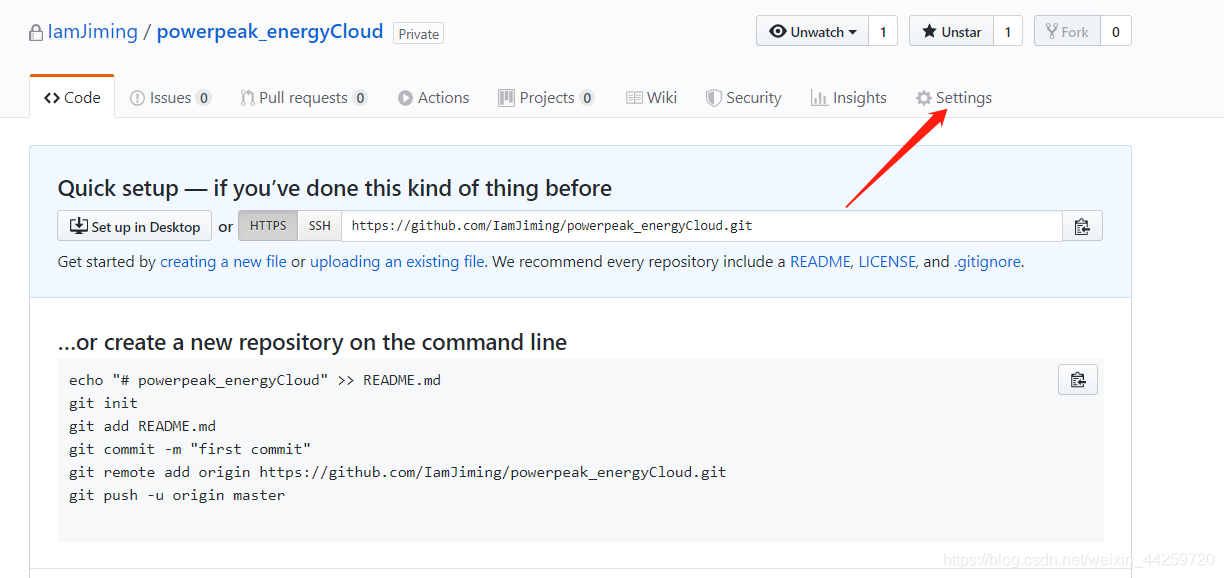Screen dimensions: 1224x578
Task: Open the Unwatch dropdown menu
Action: (812, 31)
